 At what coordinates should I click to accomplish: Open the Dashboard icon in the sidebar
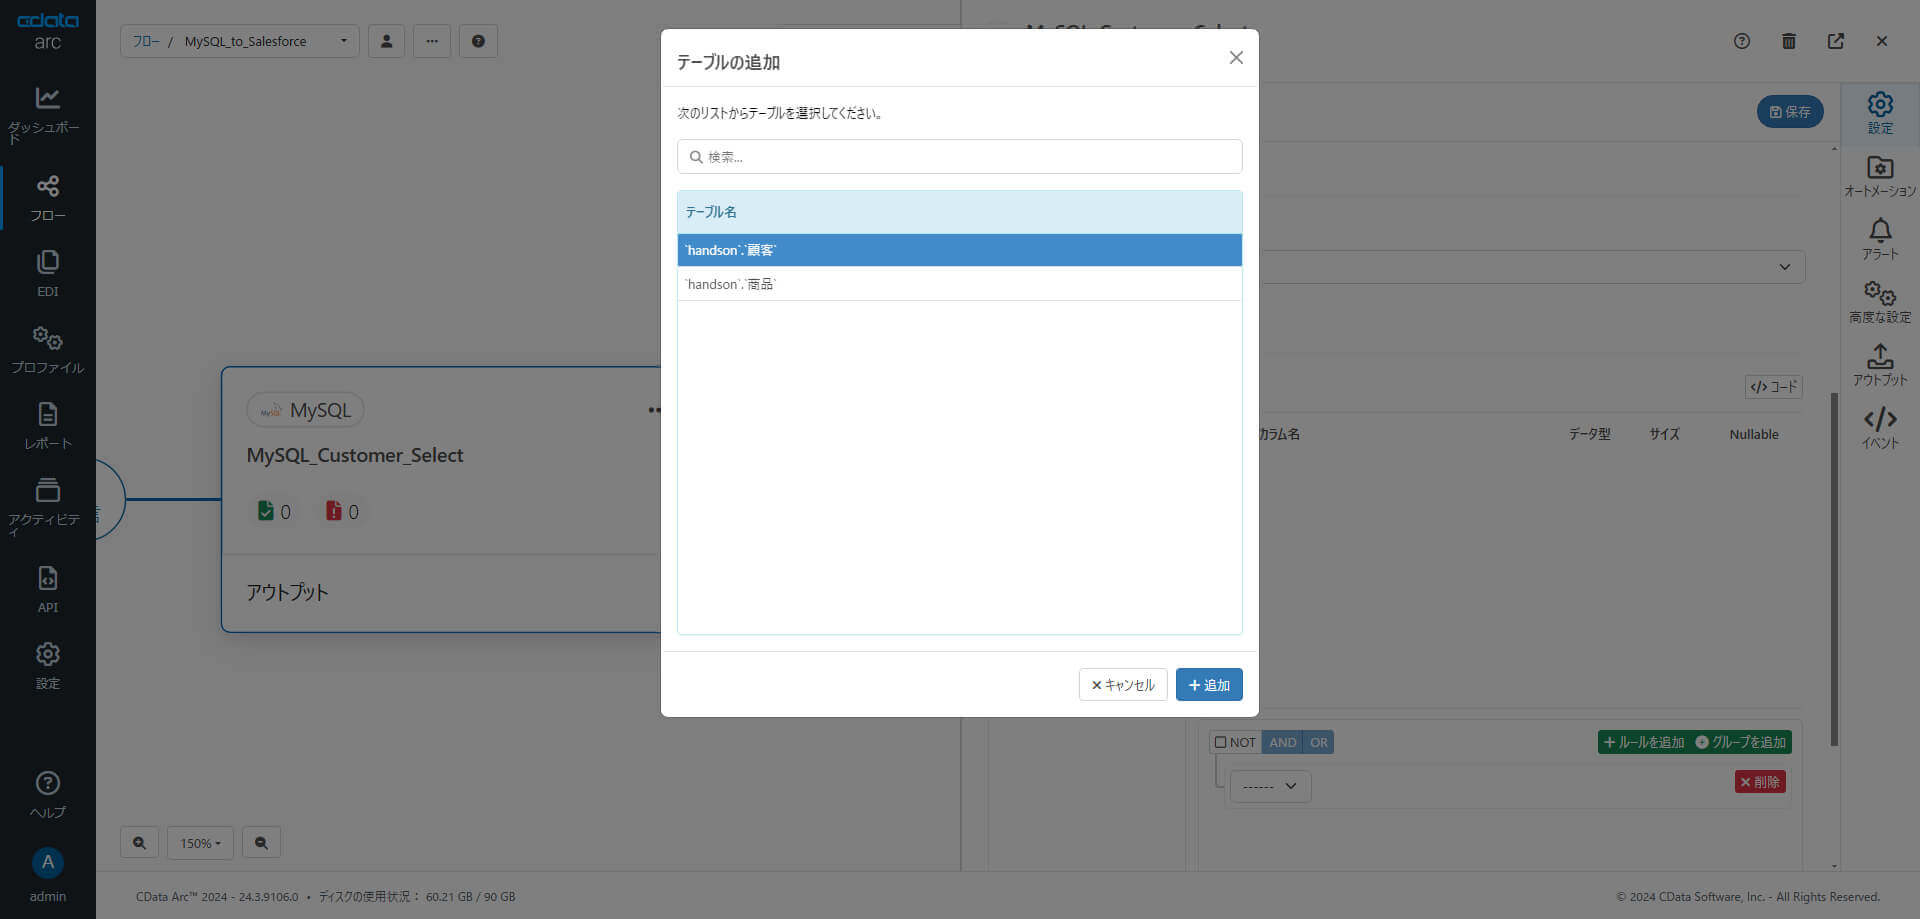(47, 98)
